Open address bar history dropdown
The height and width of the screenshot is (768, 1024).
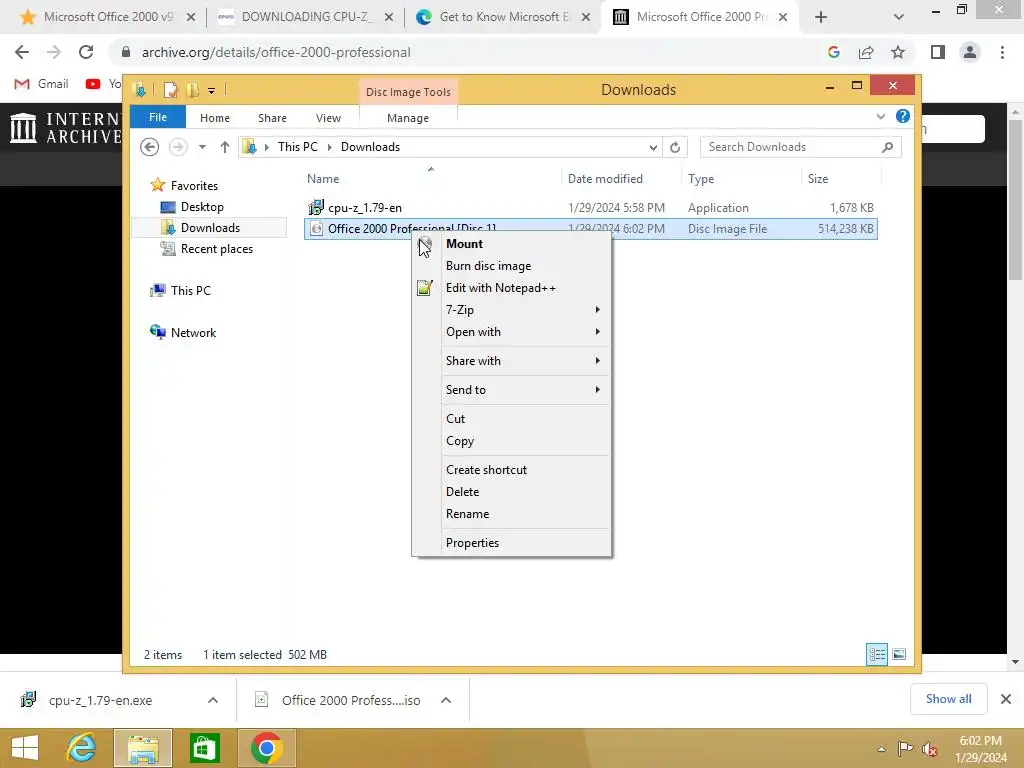[x=653, y=148]
